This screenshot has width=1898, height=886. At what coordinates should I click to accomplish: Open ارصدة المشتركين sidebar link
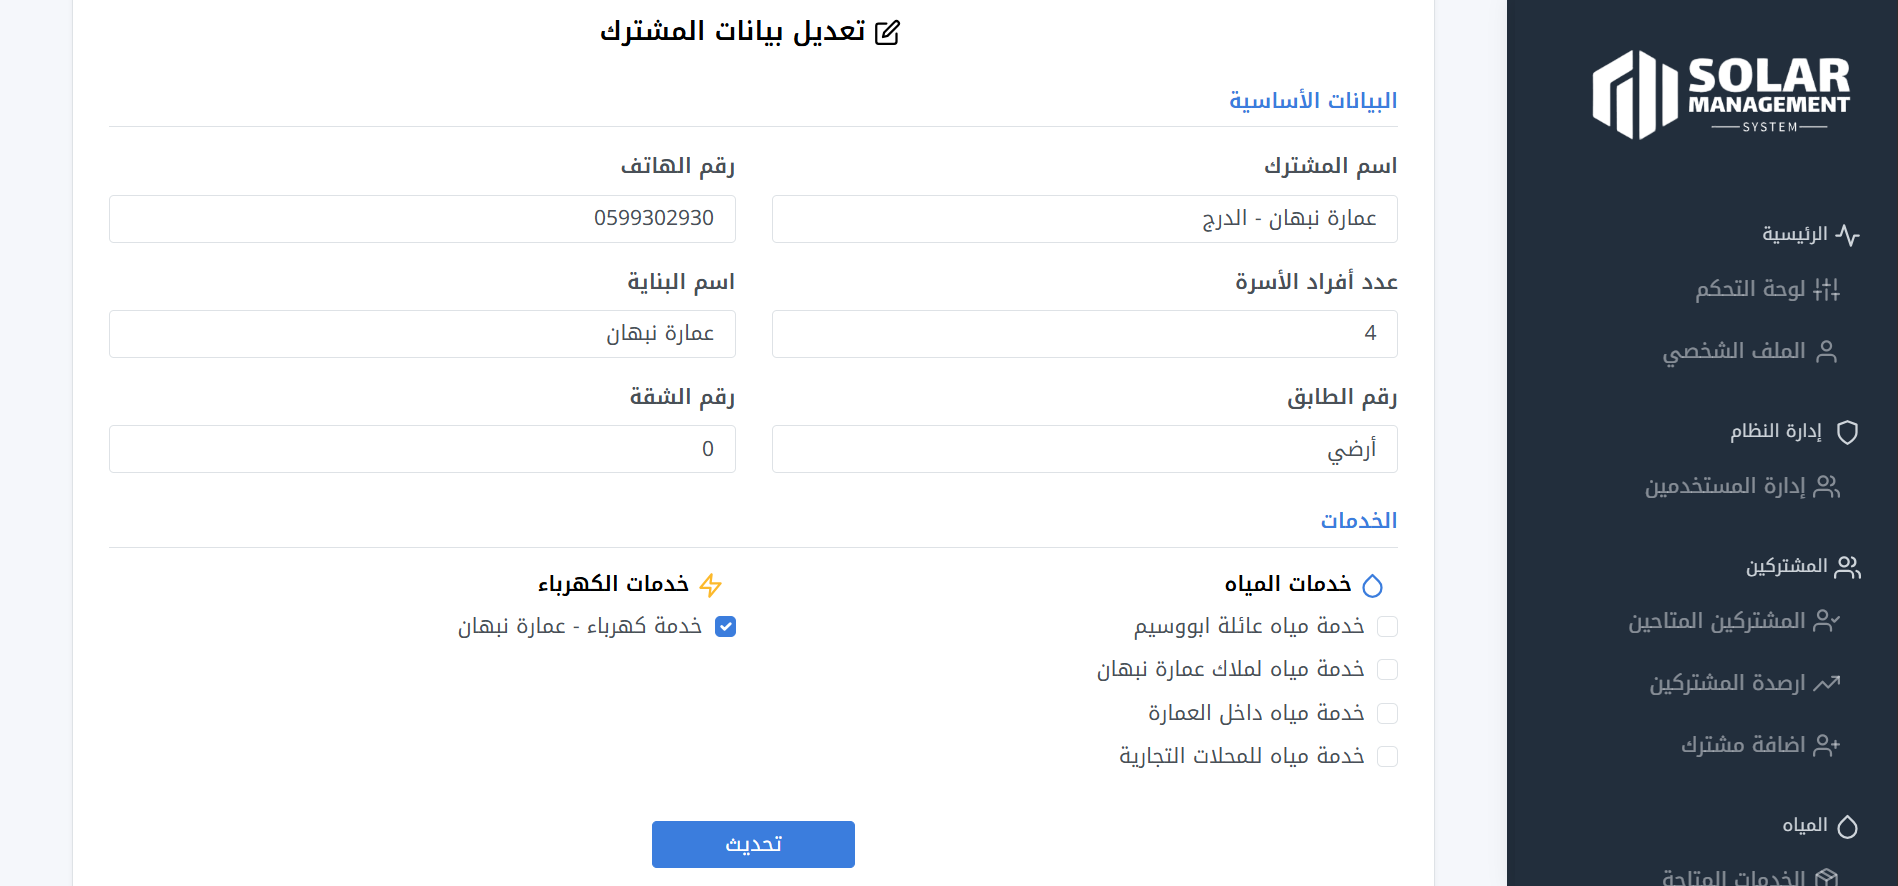click(x=1727, y=684)
